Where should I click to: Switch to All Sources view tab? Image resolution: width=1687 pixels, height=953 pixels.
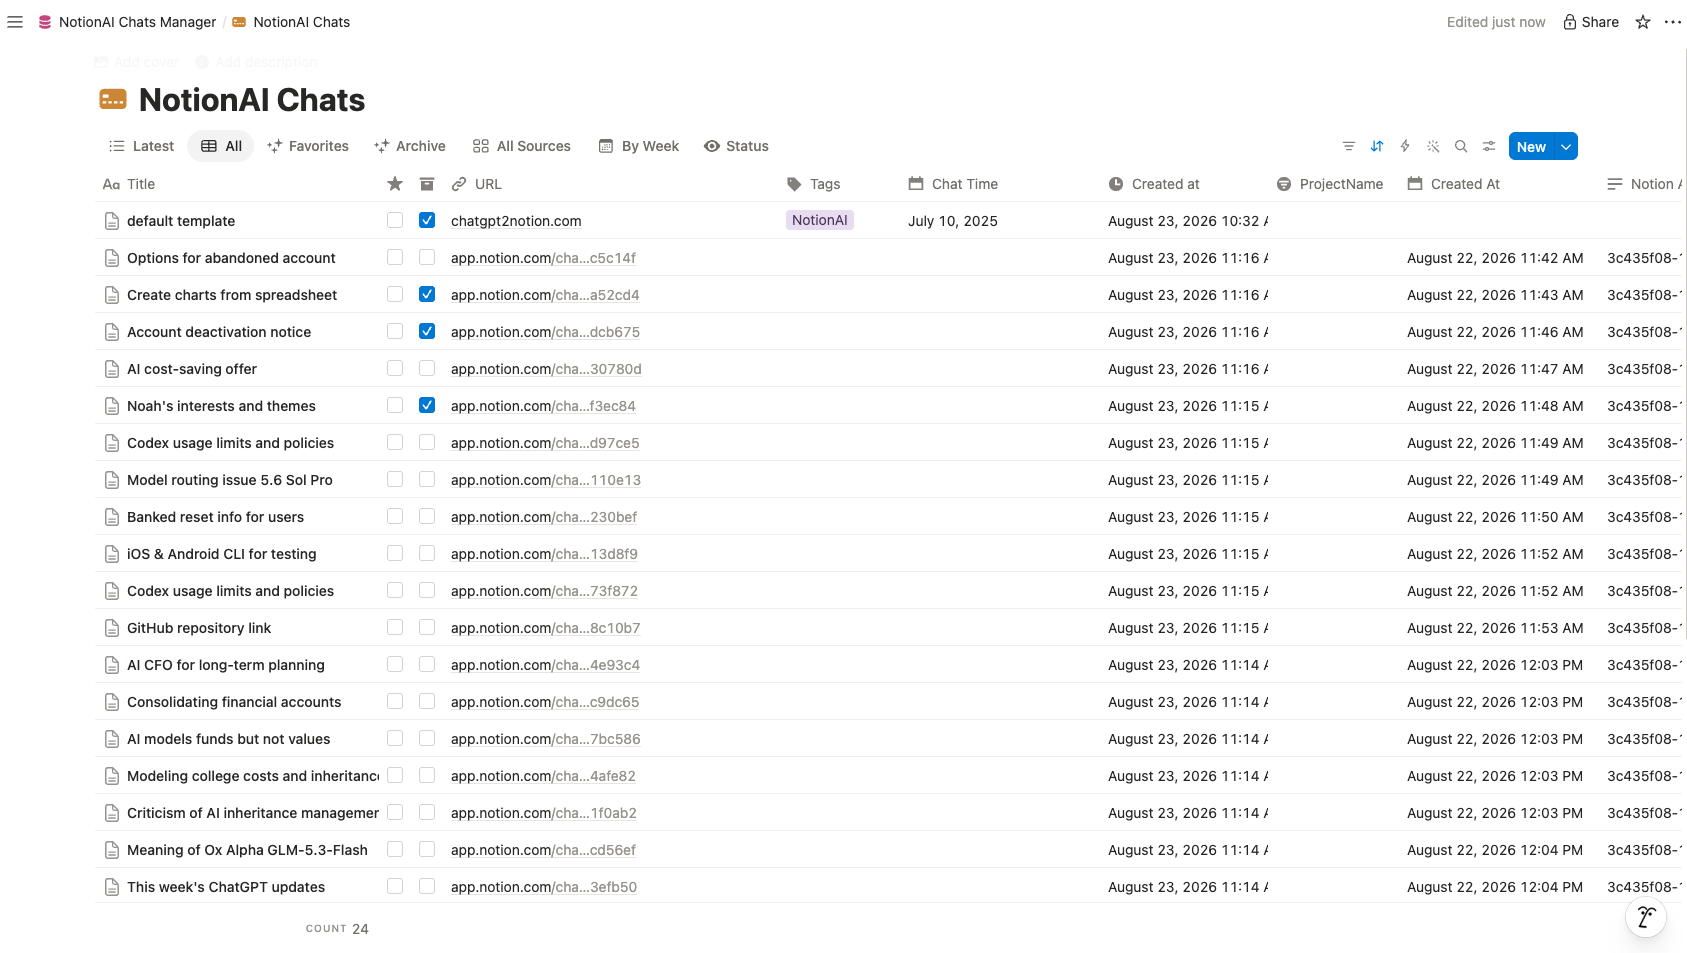(522, 146)
